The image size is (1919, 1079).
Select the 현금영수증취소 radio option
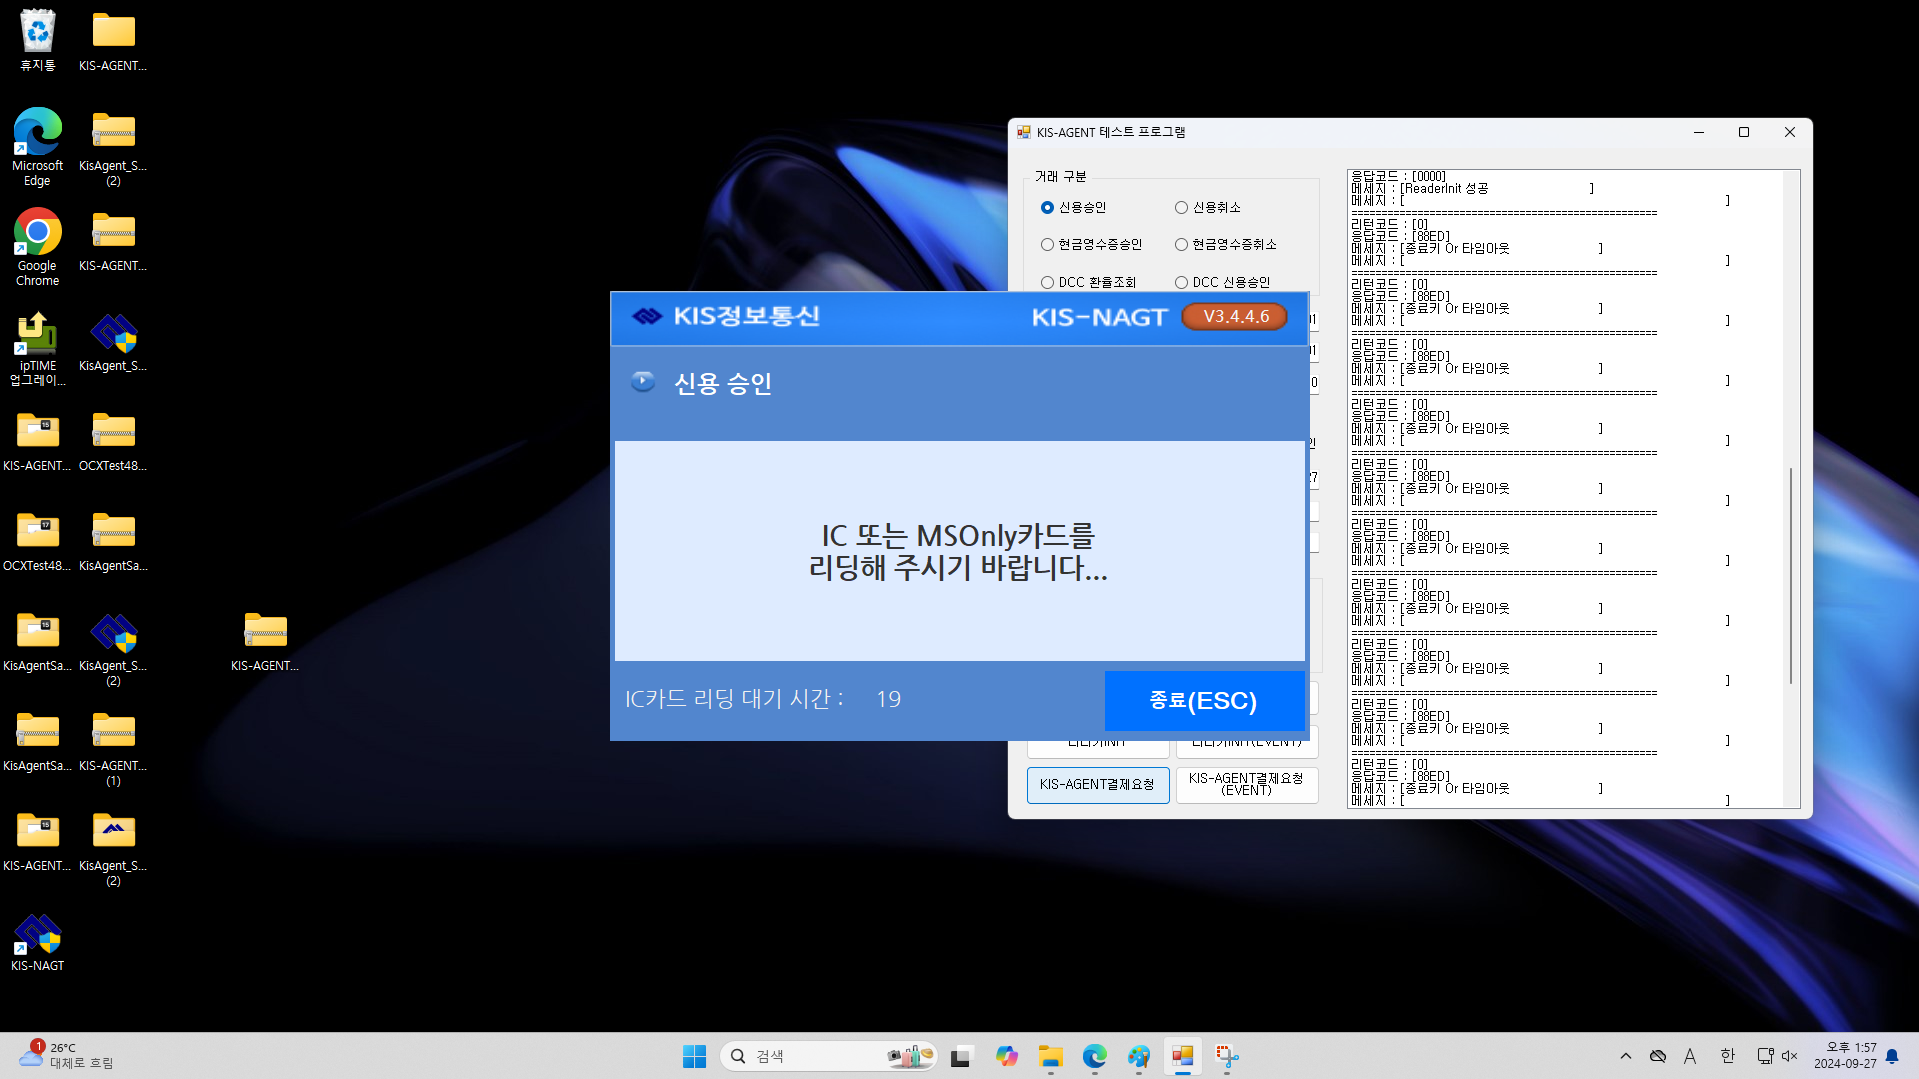point(1182,244)
